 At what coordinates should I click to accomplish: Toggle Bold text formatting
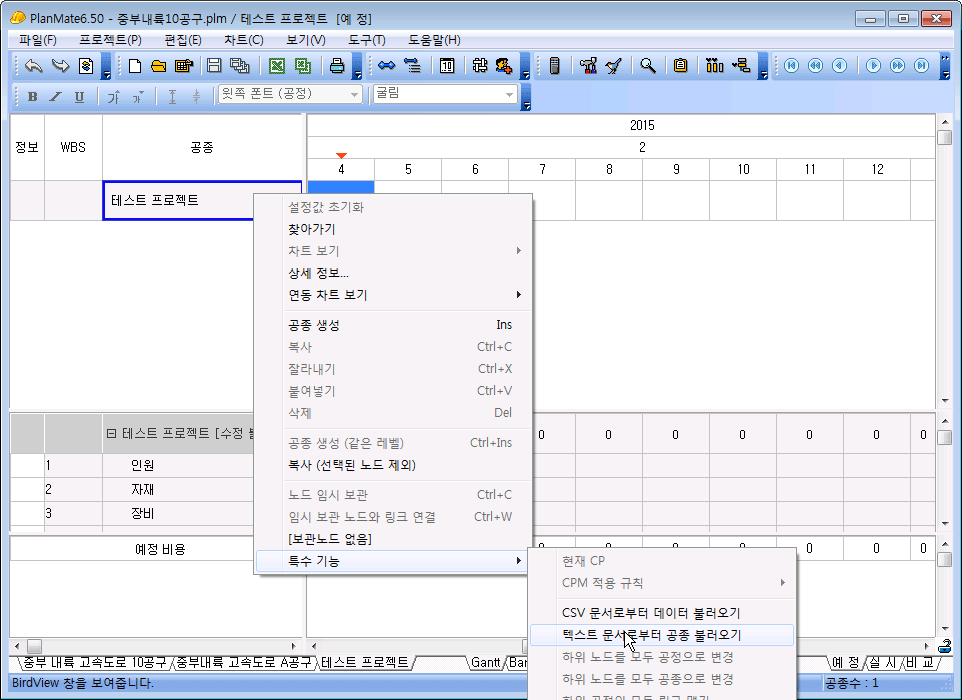tap(32, 96)
